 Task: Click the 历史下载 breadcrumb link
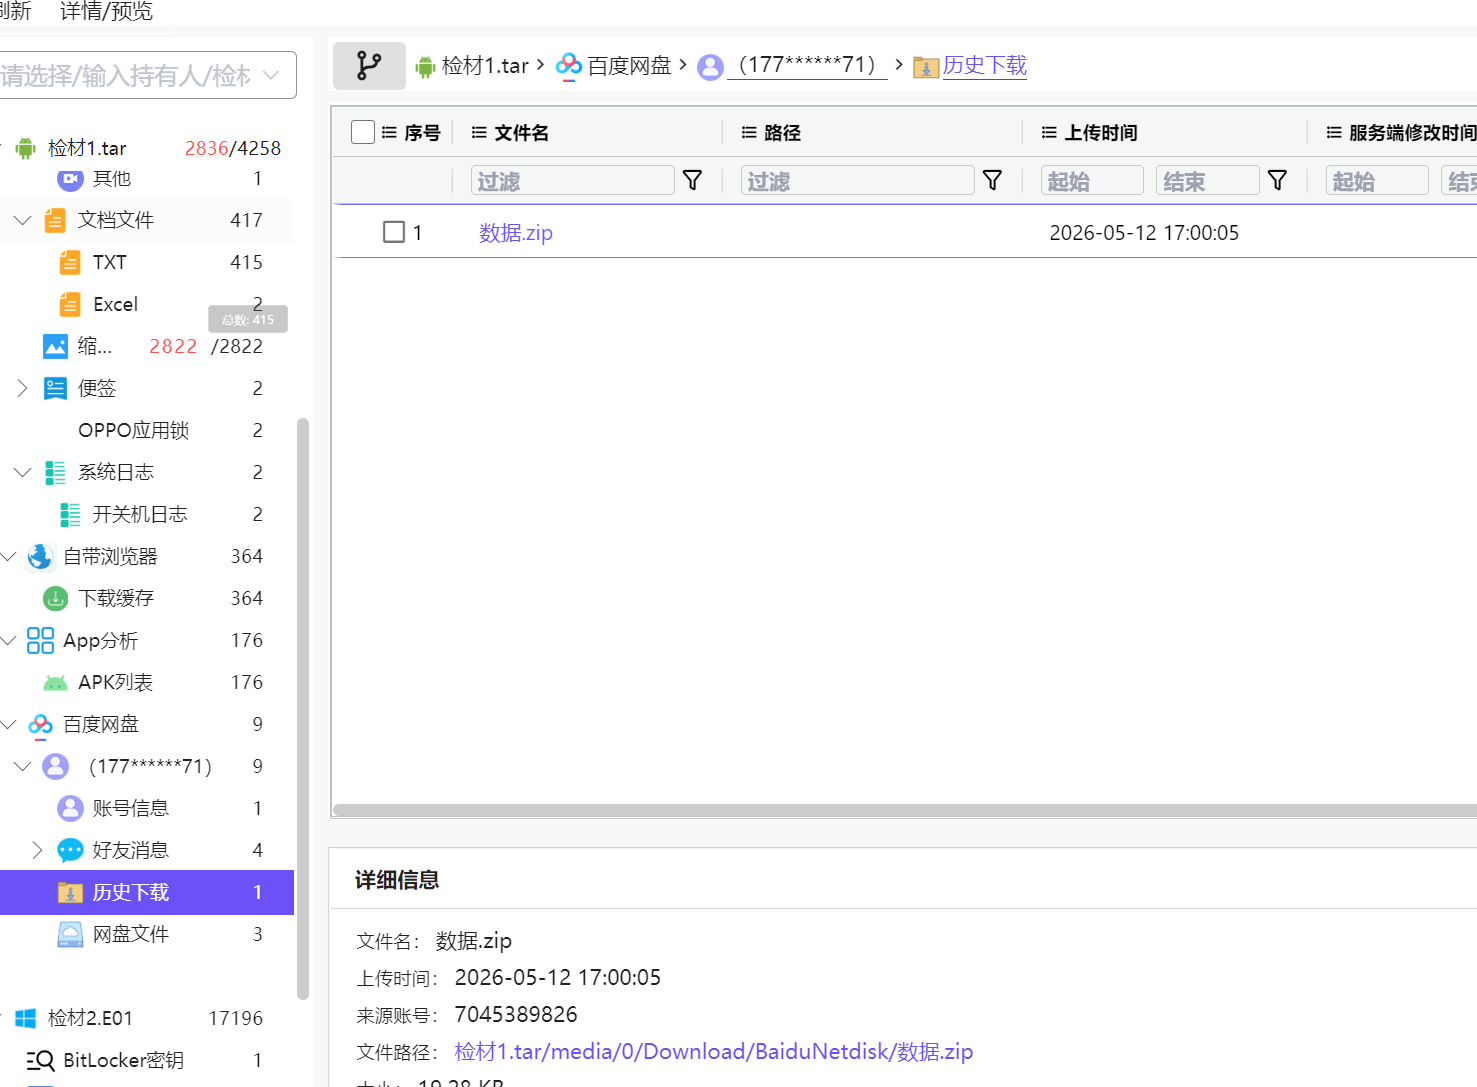[x=985, y=65]
